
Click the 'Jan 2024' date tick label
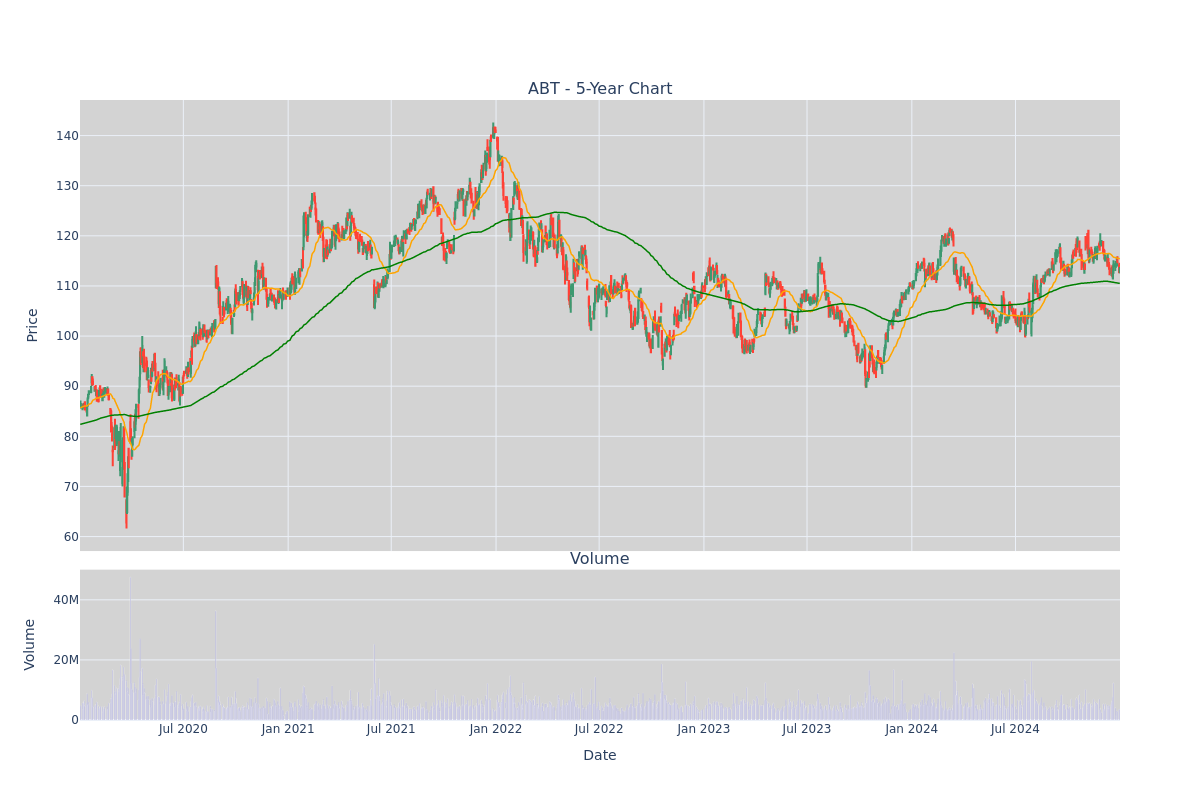[x=912, y=729]
